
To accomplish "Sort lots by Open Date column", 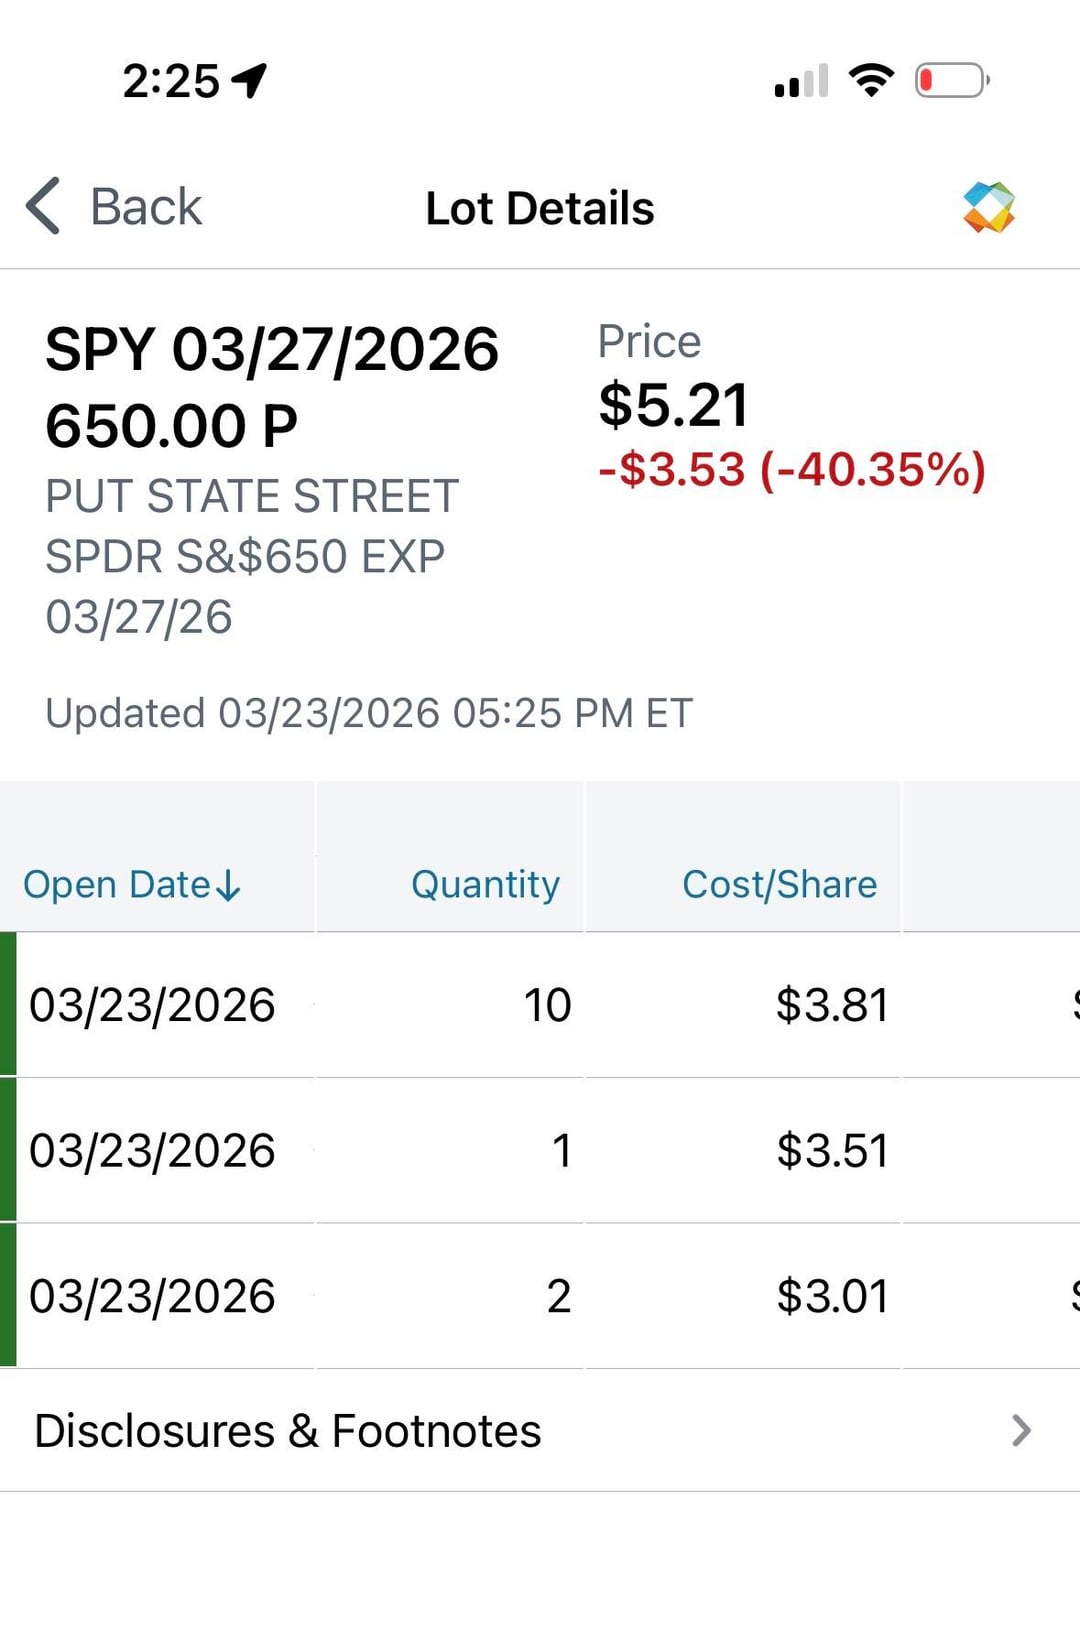I will point(117,885).
